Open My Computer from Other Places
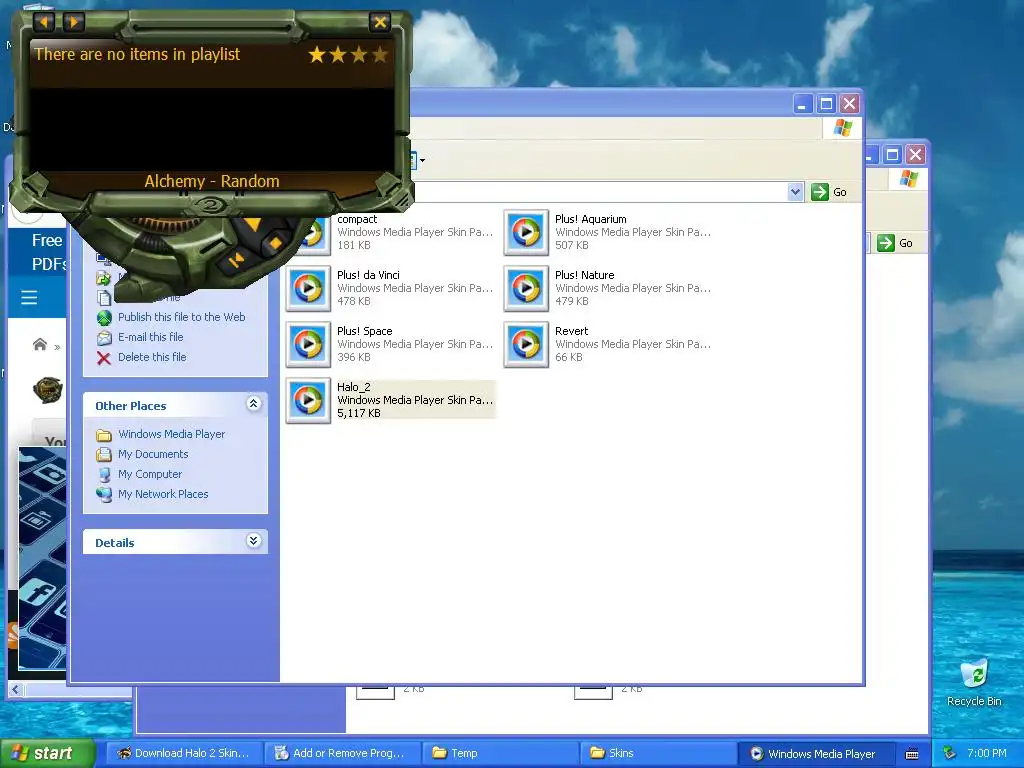Viewport: 1024px width, 768px height. (x=150, y=474)
